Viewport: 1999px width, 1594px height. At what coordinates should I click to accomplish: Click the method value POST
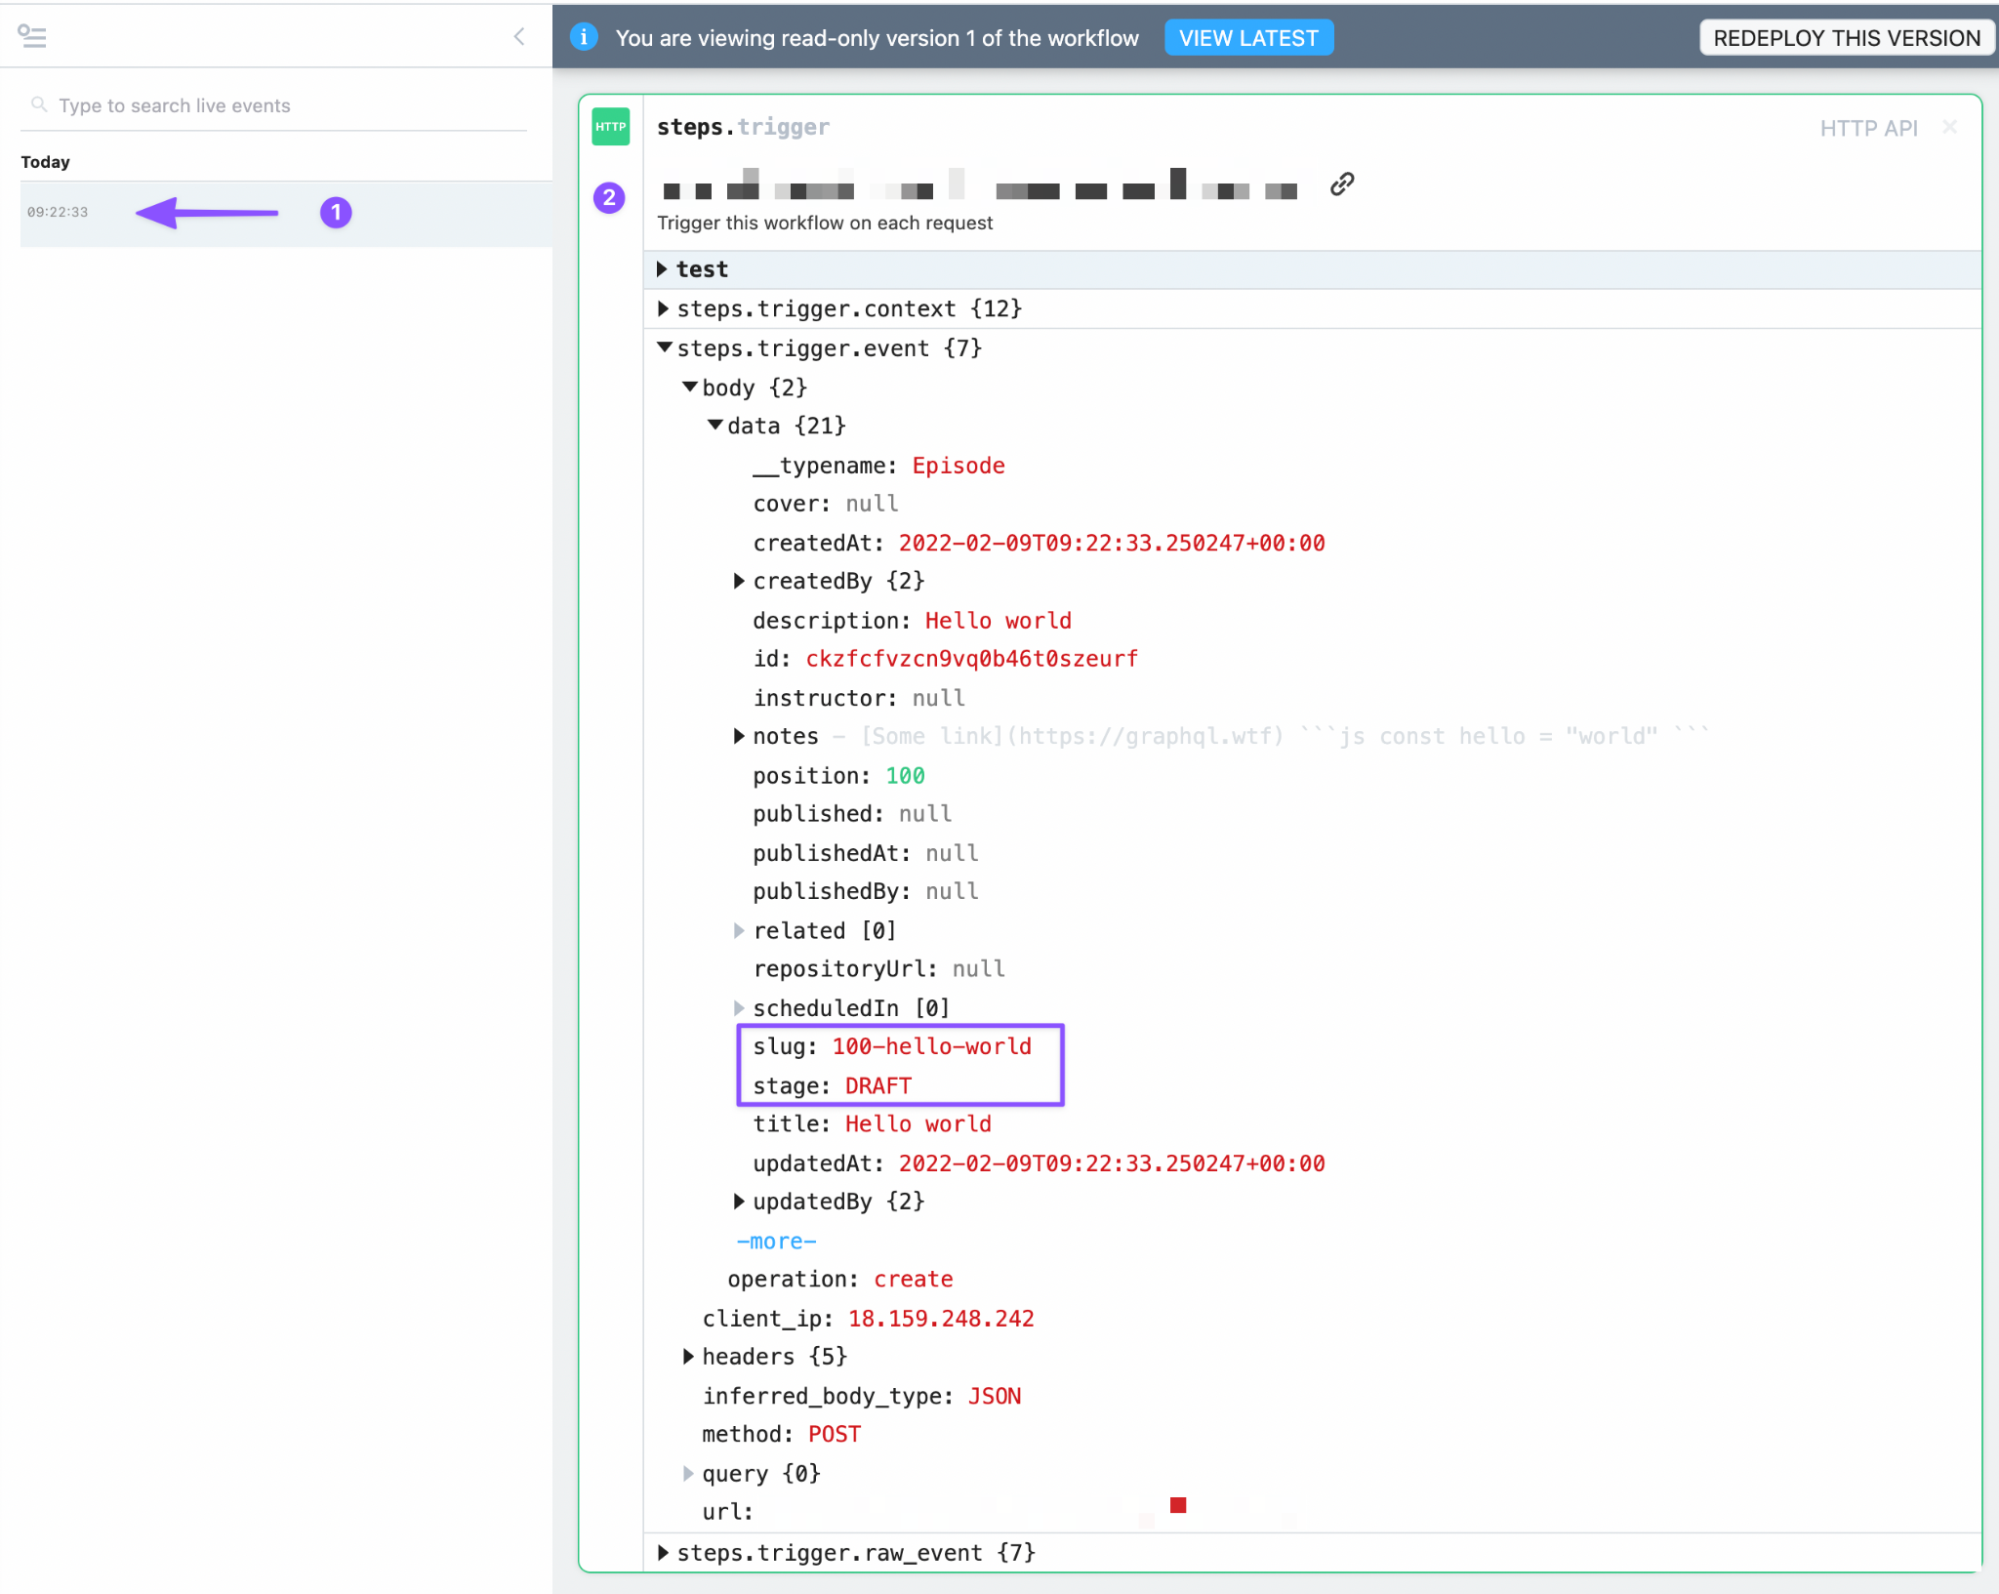pyautogui.click(x=834, y=1434)
